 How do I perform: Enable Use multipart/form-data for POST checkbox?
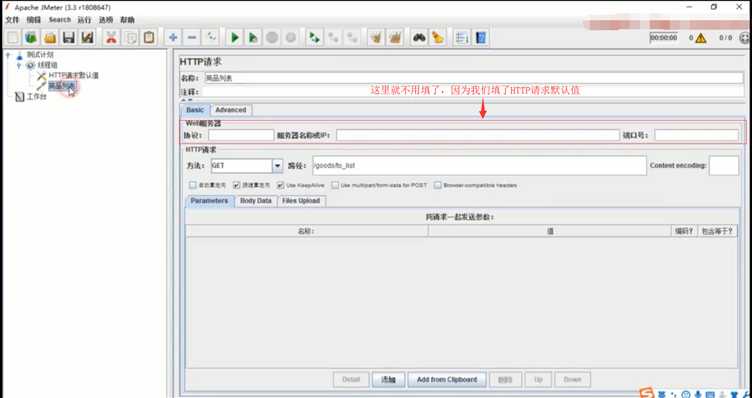[335, 185]
